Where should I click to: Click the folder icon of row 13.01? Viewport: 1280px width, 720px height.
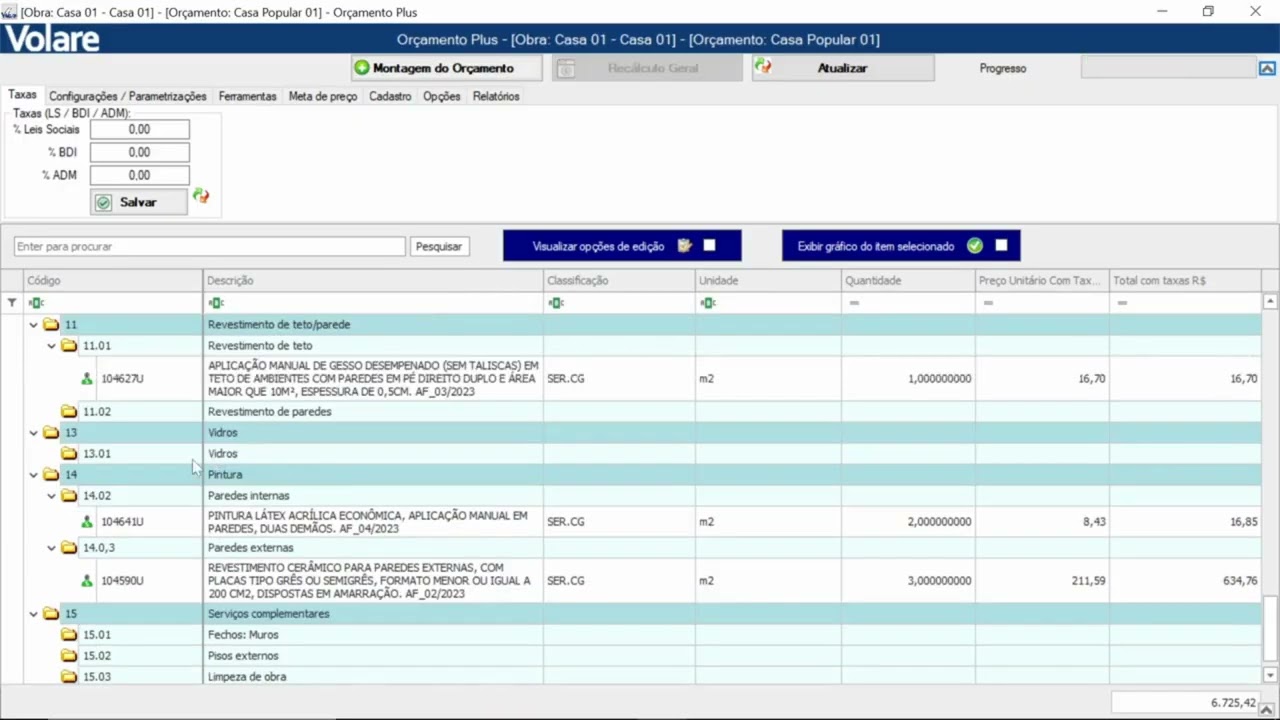[69, 453]
